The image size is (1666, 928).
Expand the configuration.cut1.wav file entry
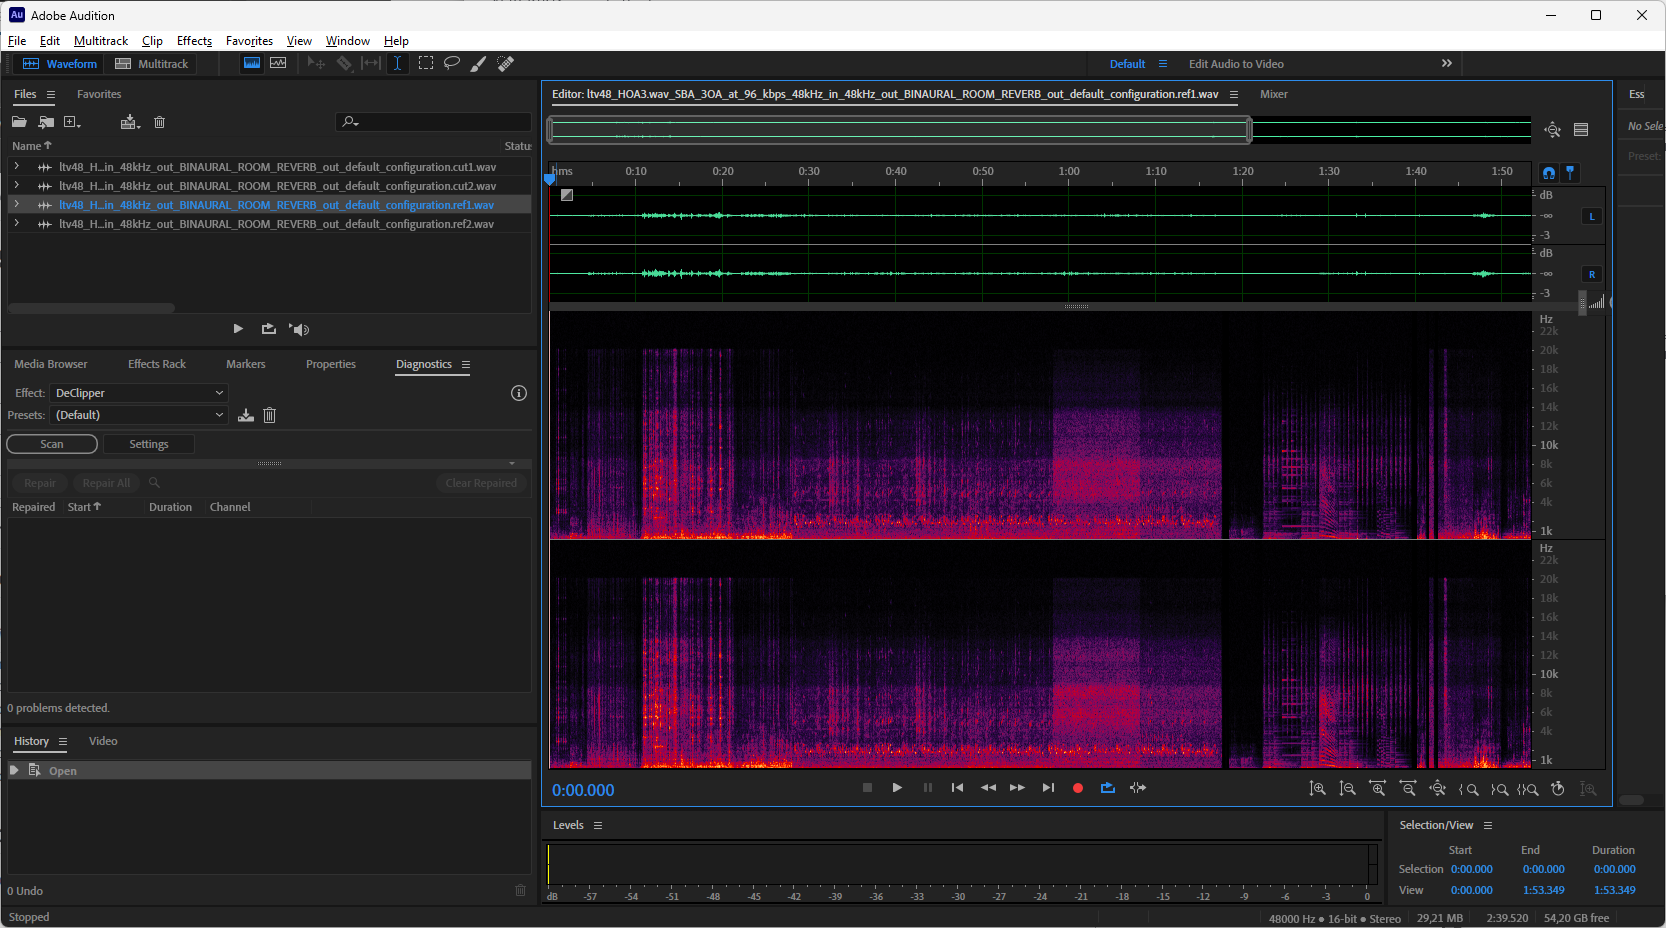(x=17, y=167)
